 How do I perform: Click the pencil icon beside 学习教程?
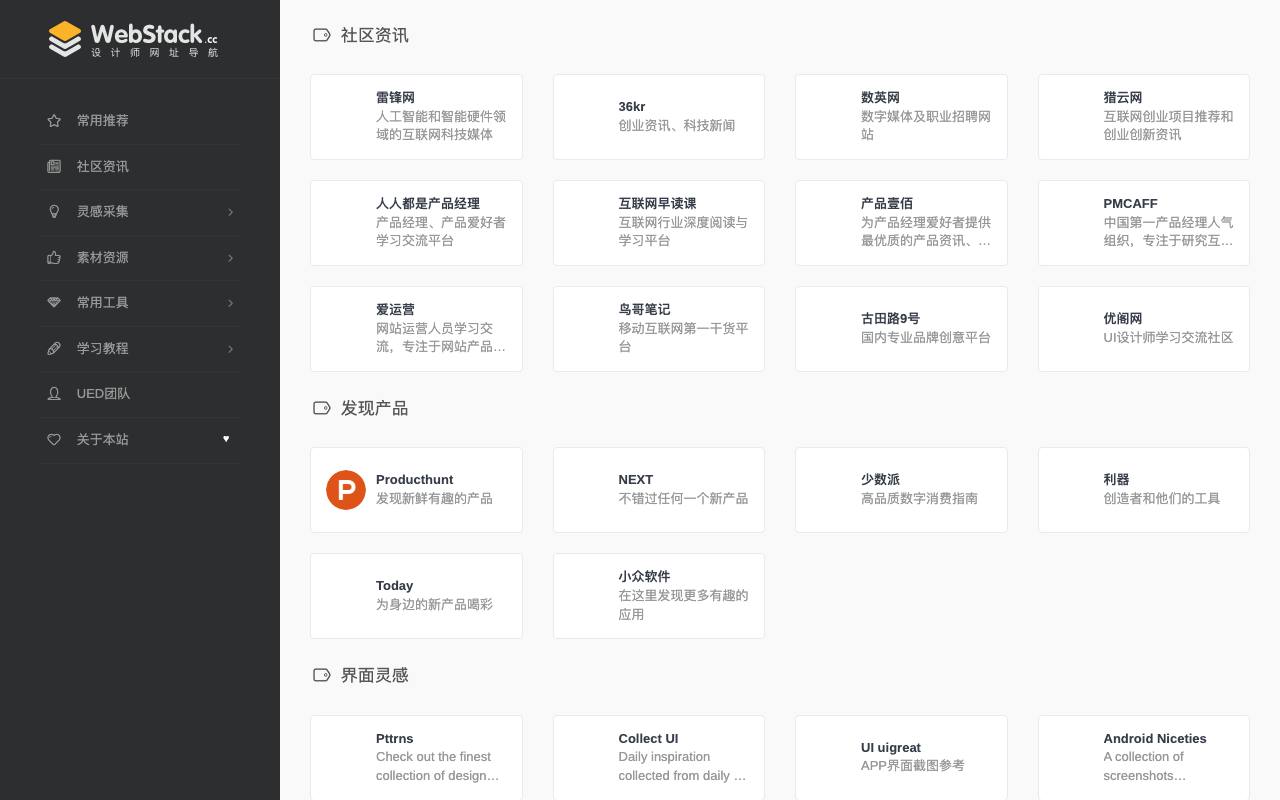[x=54, y=348]
